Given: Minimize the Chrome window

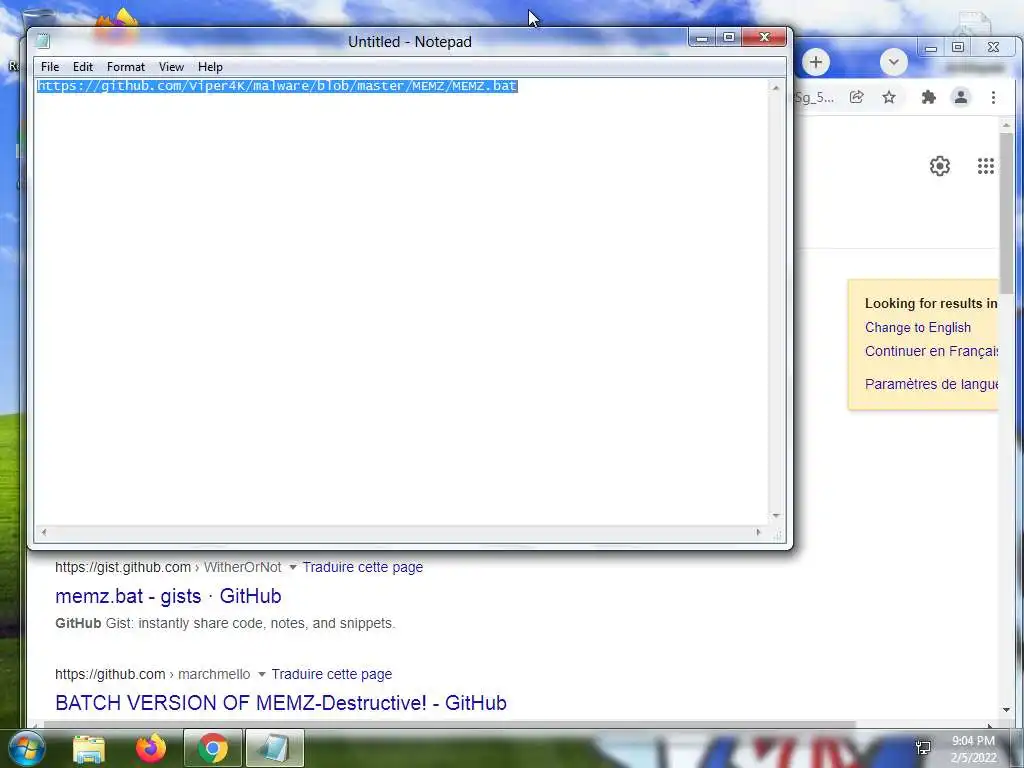Looking at the screenshot, I should pyautogui.click(x=931, y=47).
